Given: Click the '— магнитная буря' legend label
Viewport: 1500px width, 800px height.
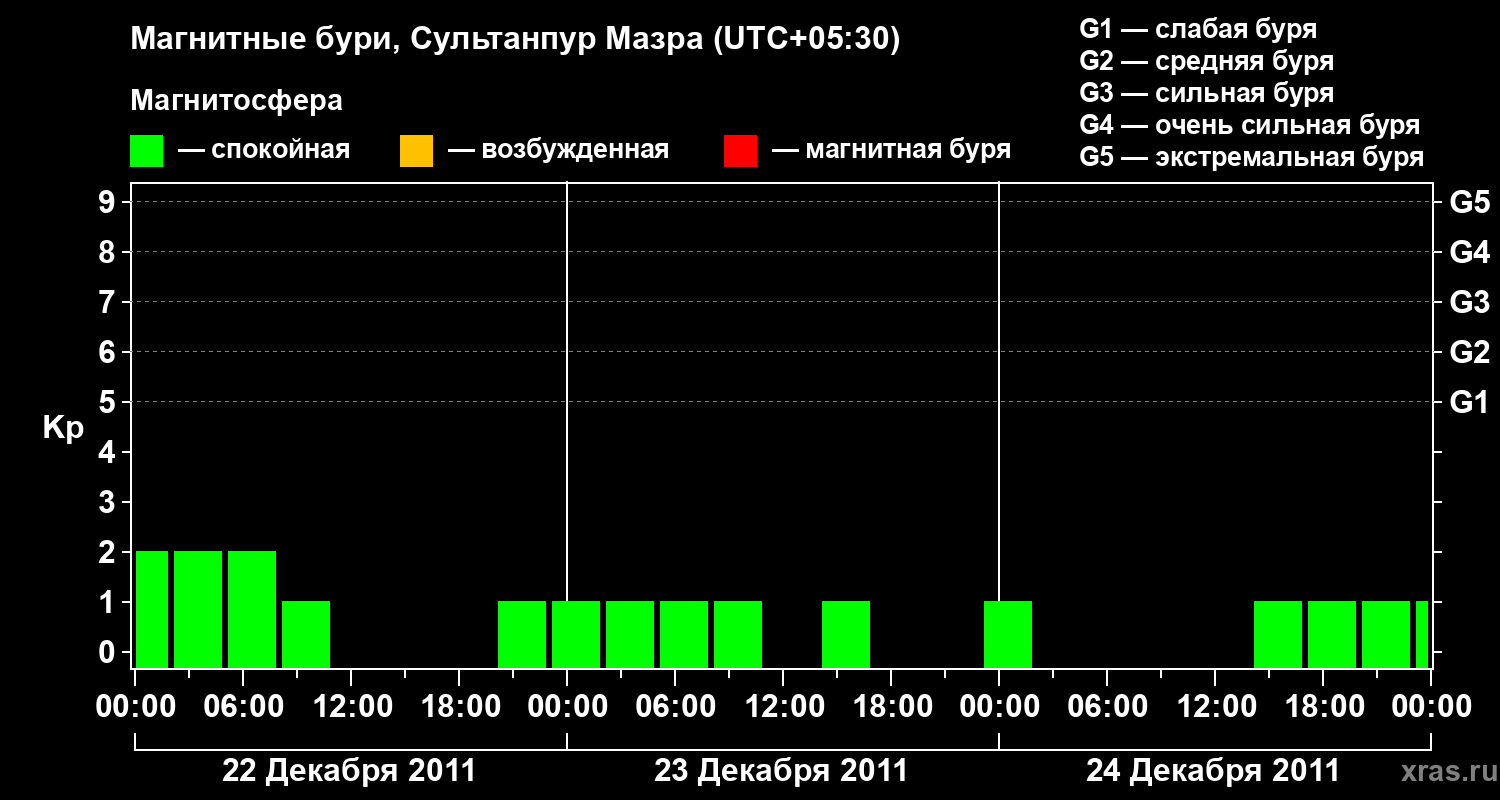Looking at the screenshot, I should tap(891, 150).
